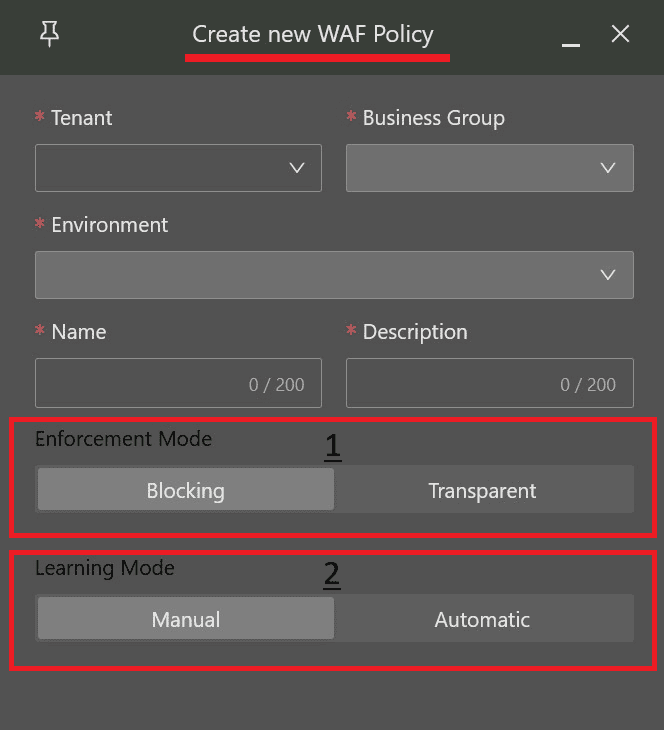Set learning mode to Automatic

click(482, 619)
